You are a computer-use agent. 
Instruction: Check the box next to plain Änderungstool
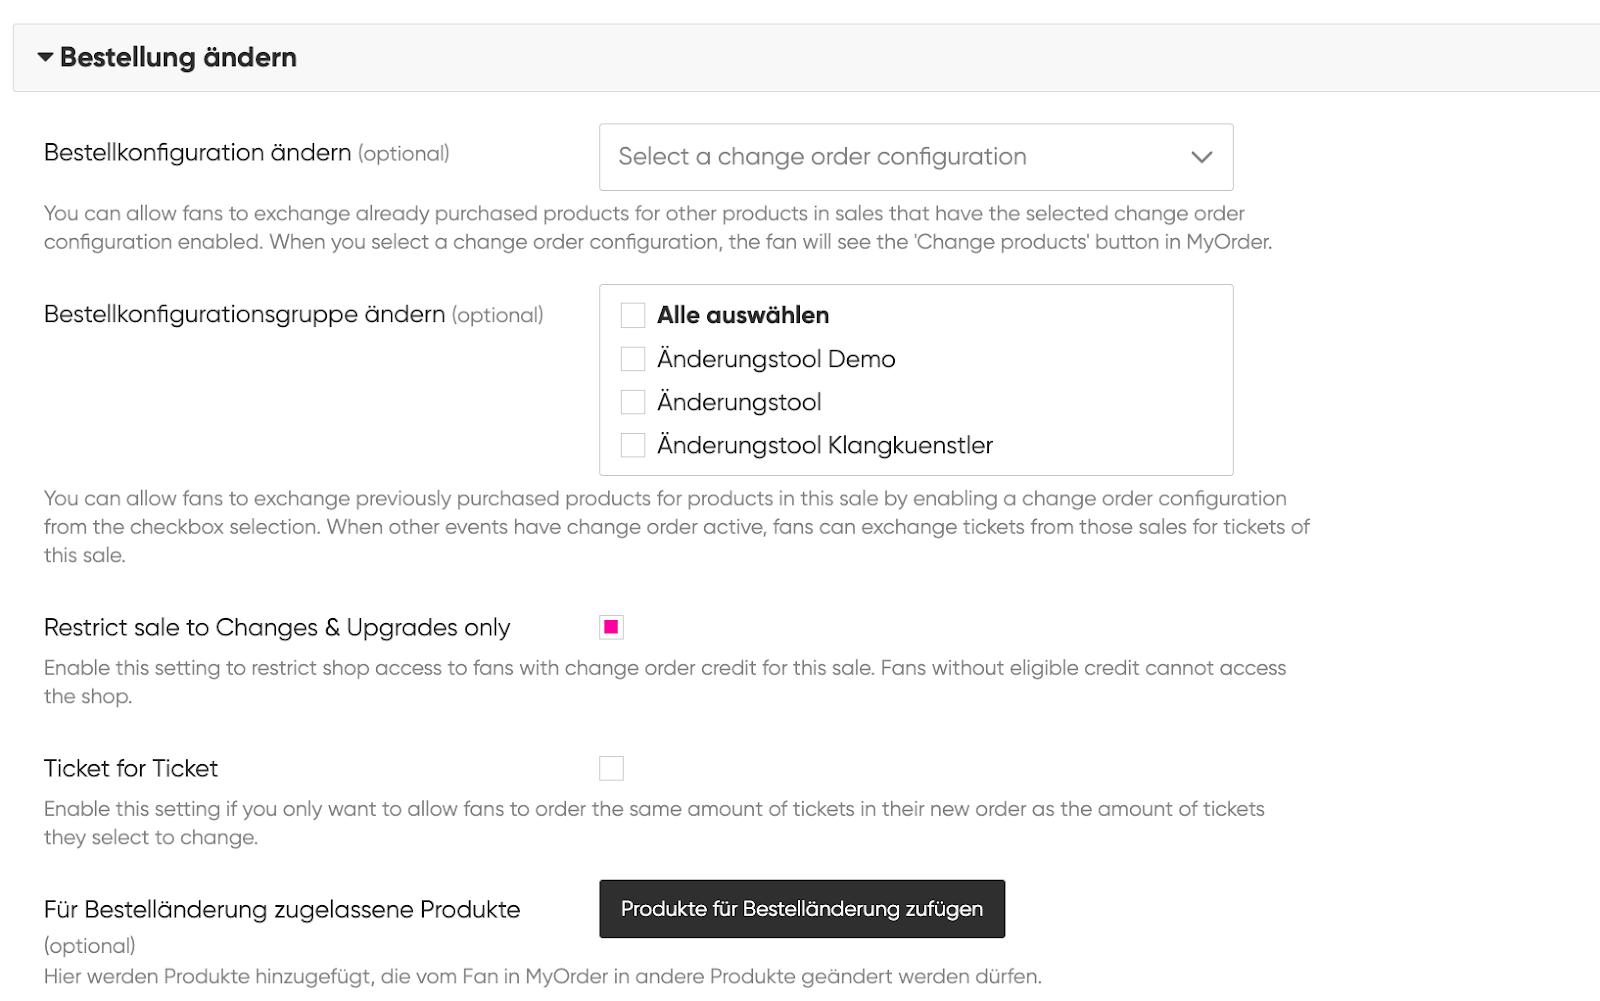pos(633,402)
